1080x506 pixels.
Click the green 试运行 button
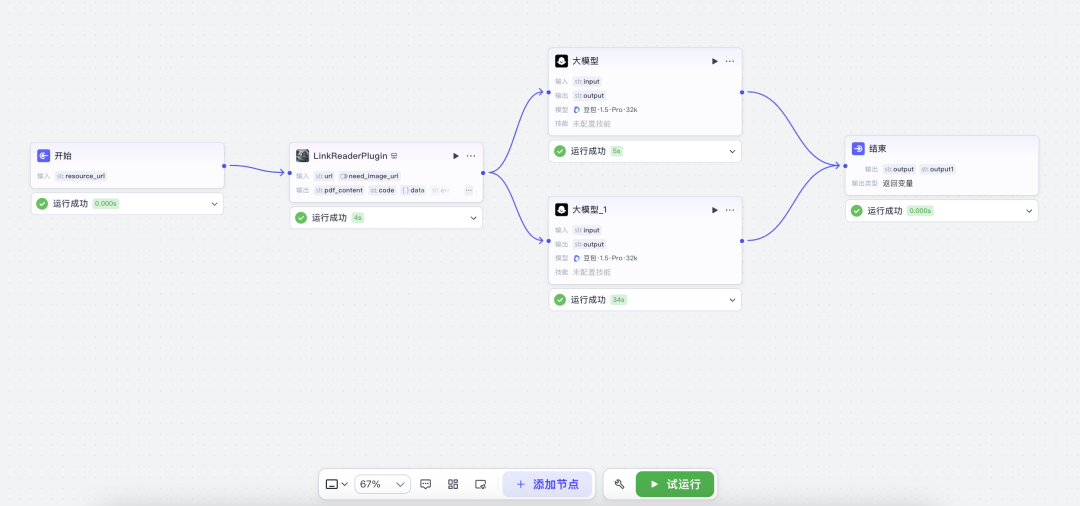coord(675,484)
